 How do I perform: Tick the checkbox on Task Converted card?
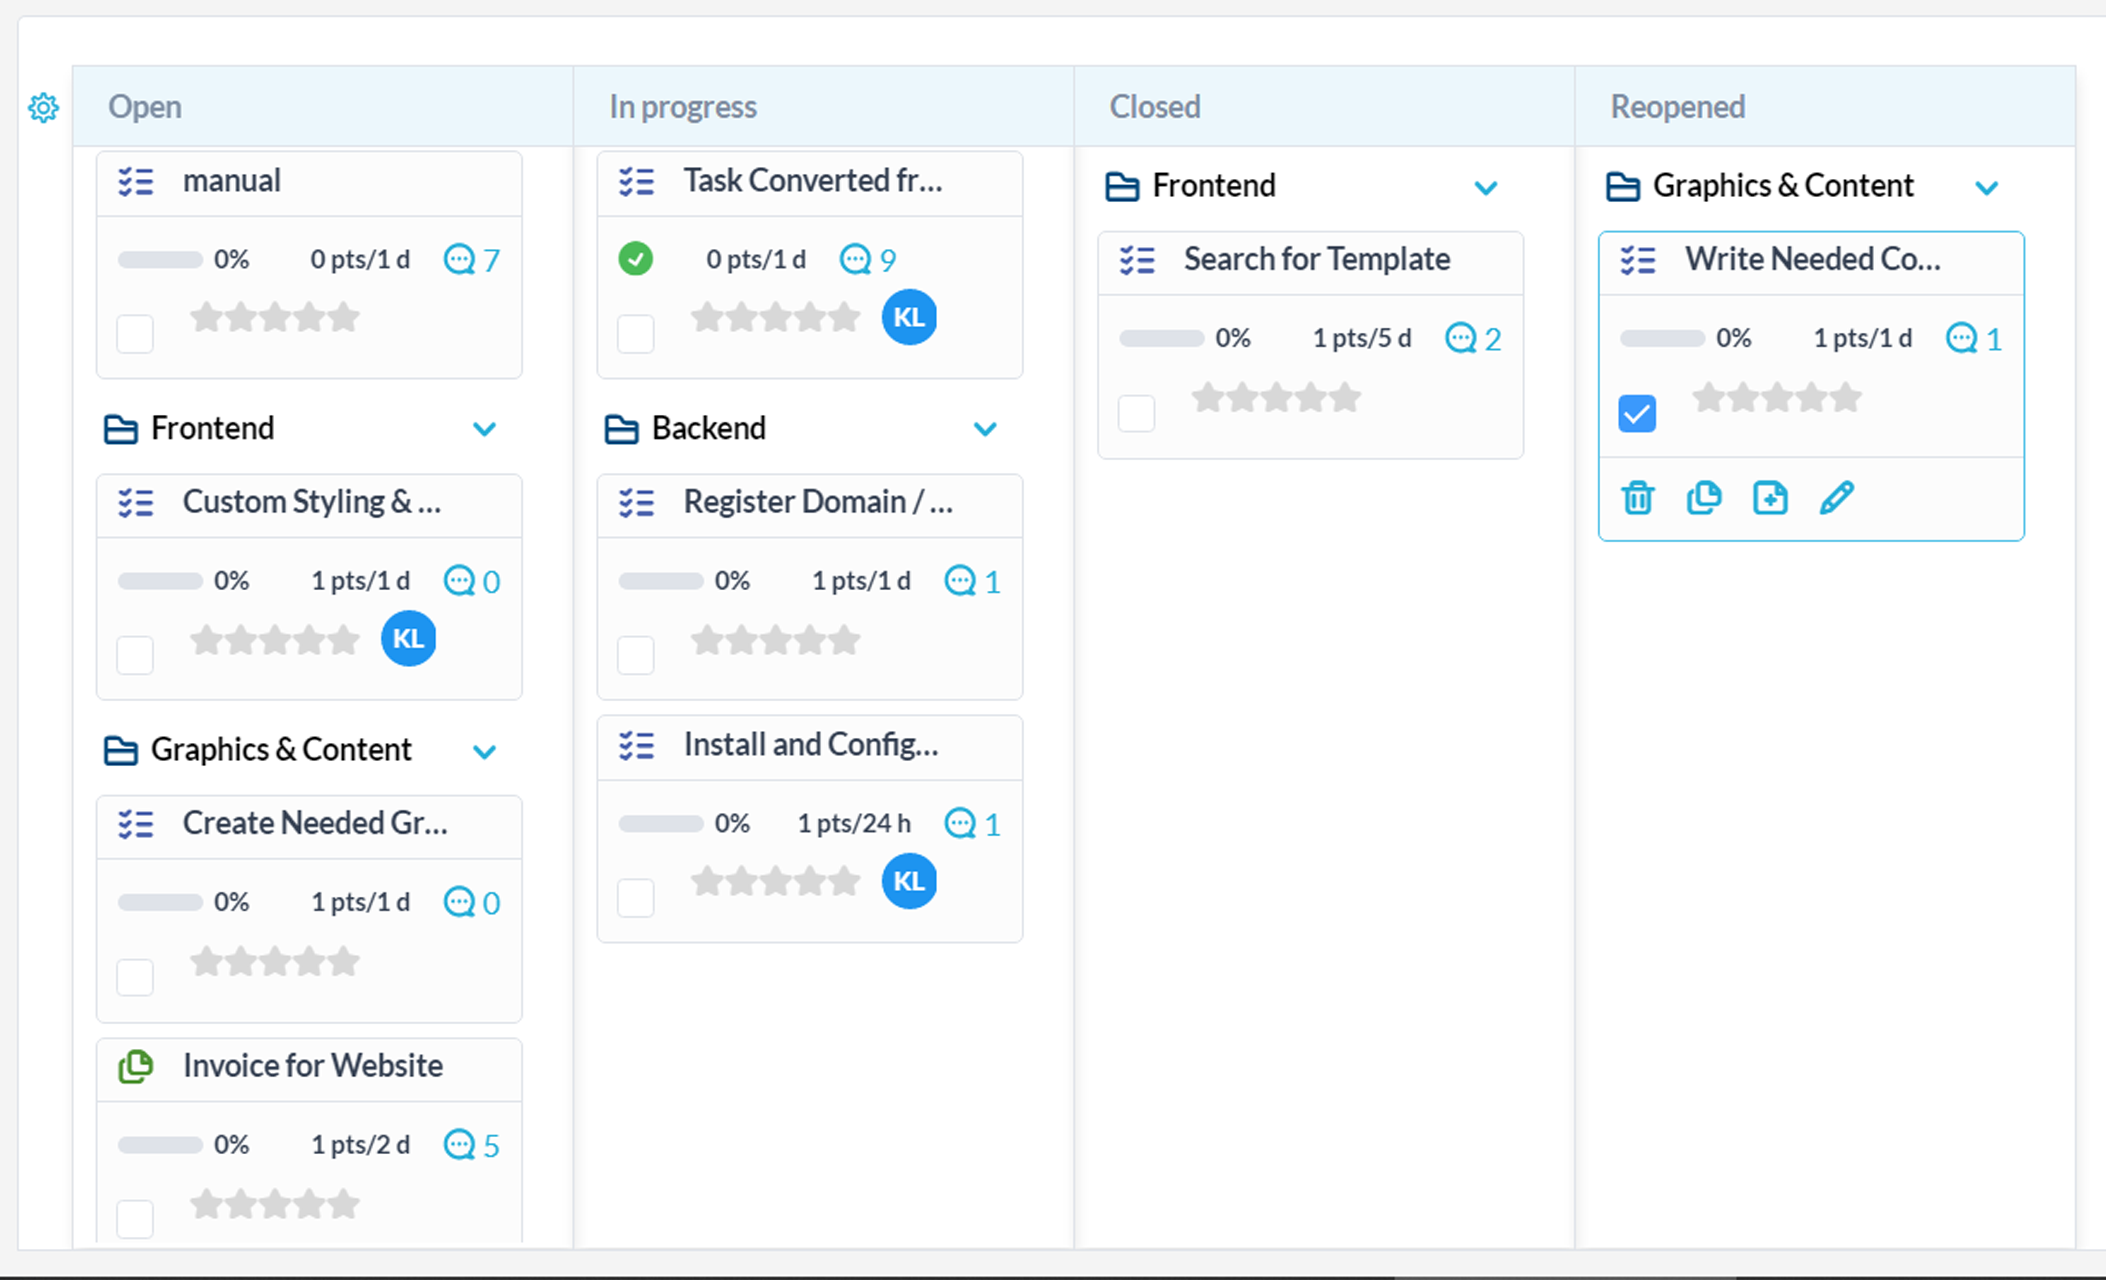click(x=636, y=334)
